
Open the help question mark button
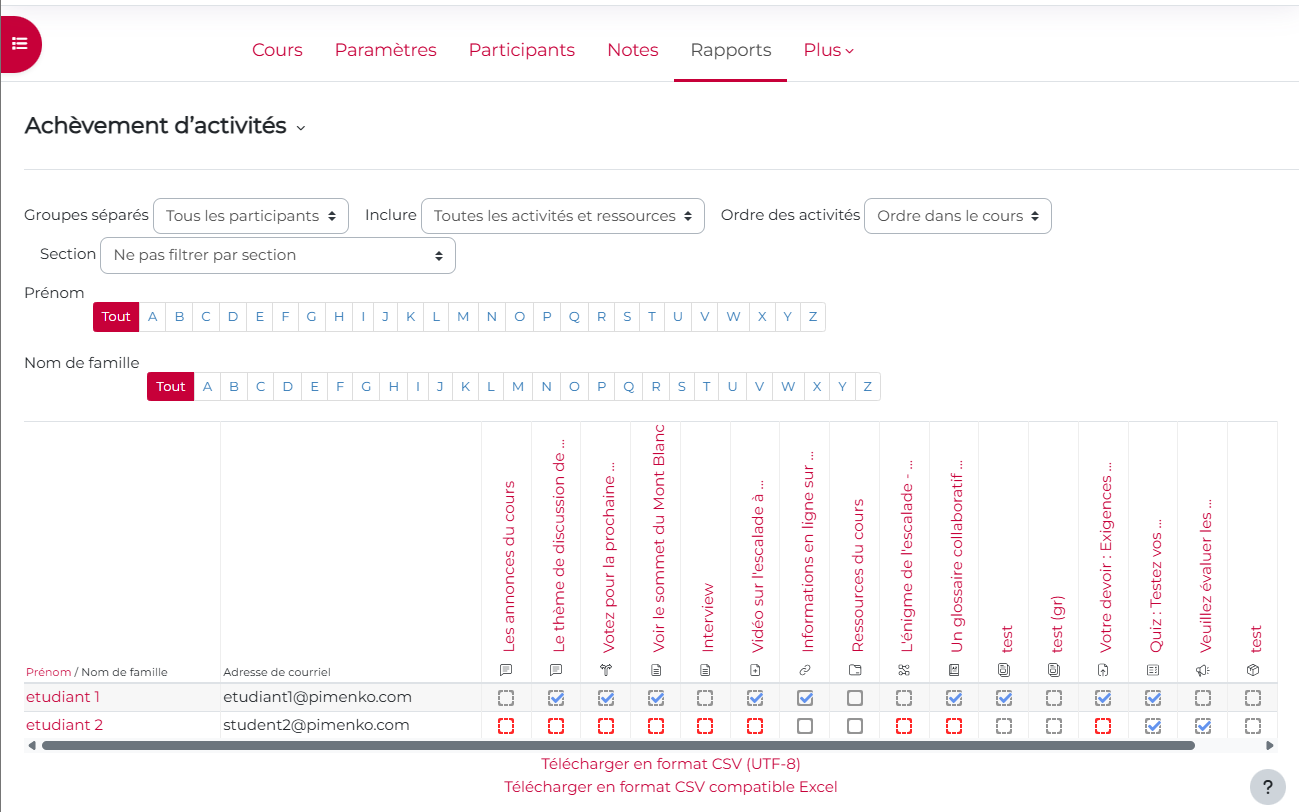point(1267,785)
